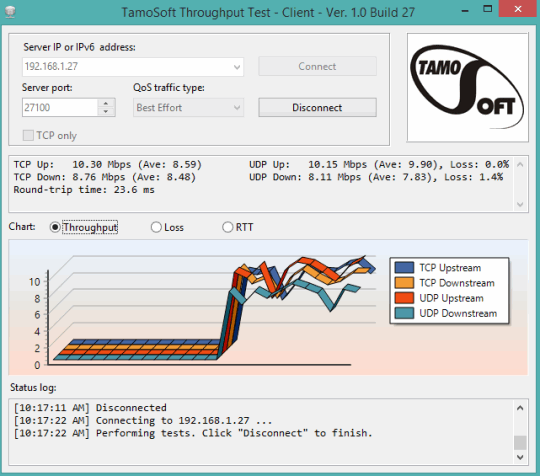Click the status log scrollbar thumb
The width and height of the screenshot is (540, 476).
520,443
